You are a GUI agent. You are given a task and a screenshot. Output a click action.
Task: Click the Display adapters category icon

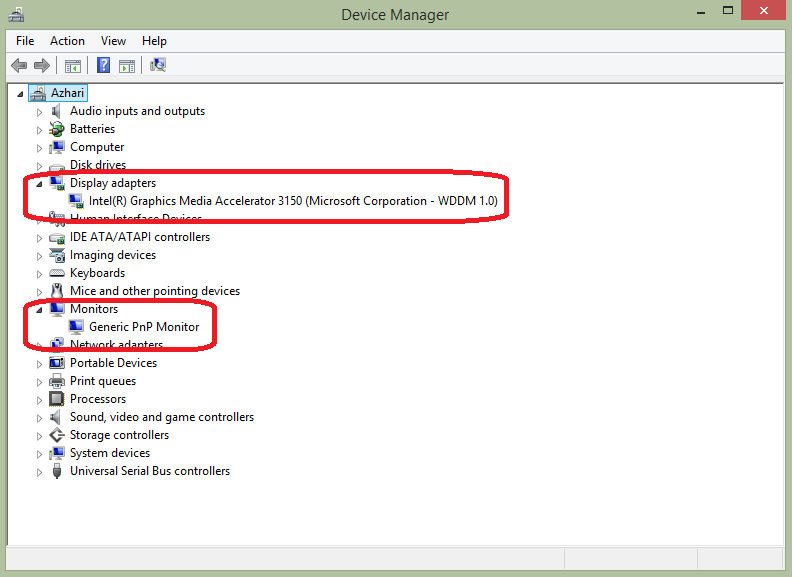[57, 183]
